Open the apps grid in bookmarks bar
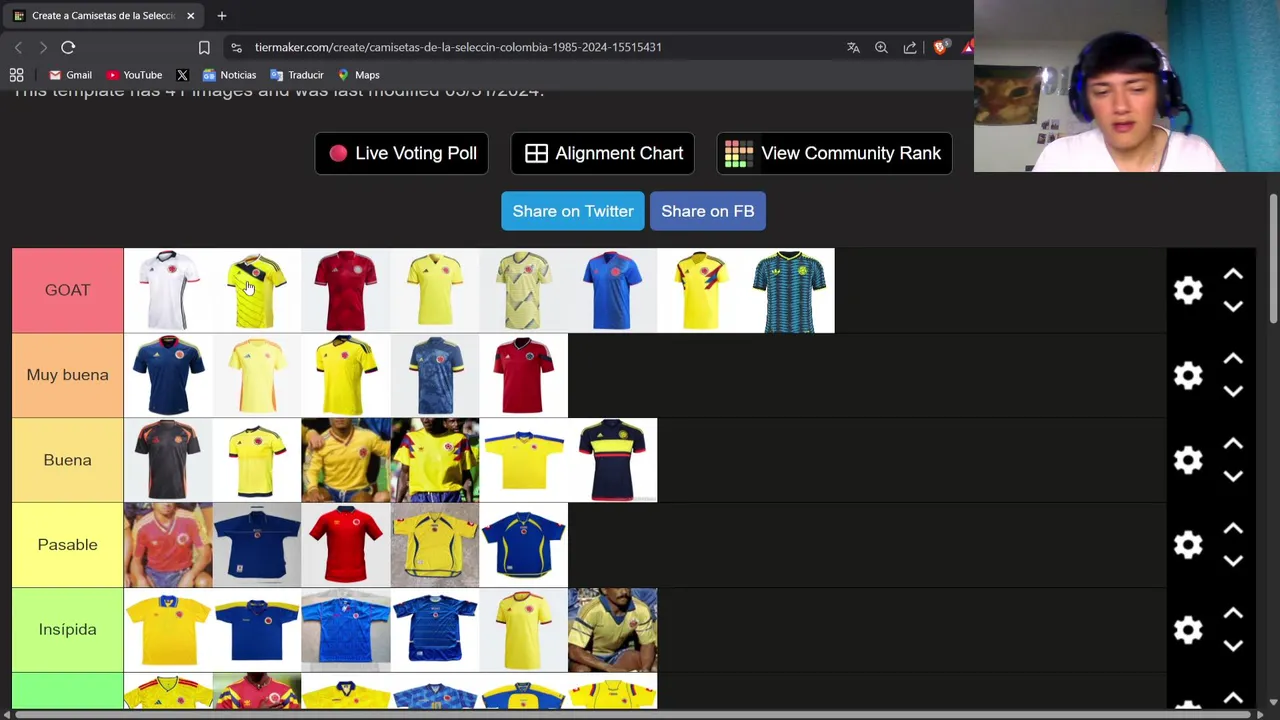The height and width of the screenshot is (720, 1280). click(x=17, y=75)
